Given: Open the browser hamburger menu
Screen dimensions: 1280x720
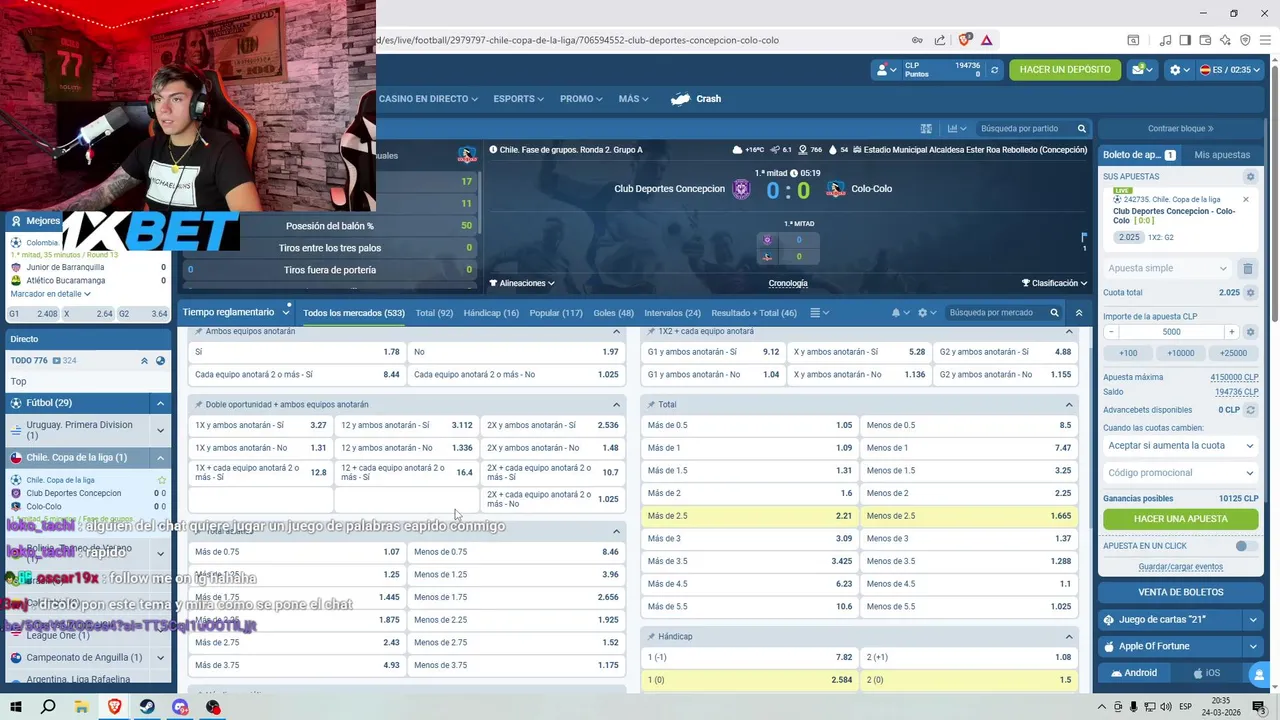Looking at the screenshot, I should (1265, 40).
